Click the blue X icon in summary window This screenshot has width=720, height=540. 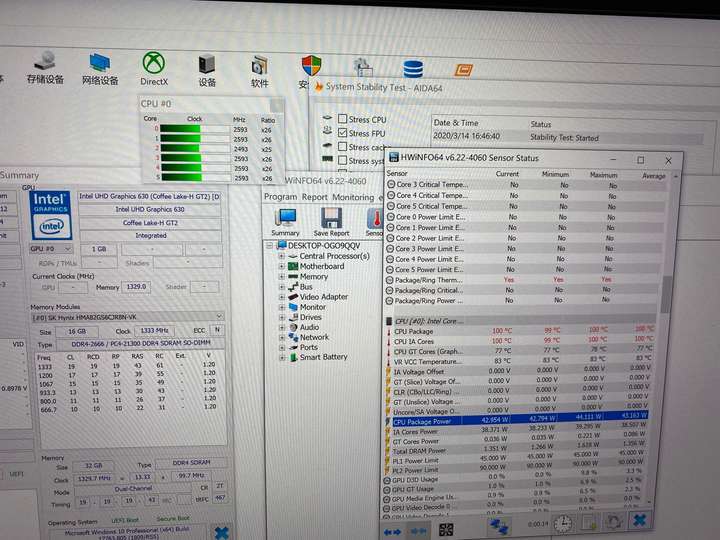point(221,533)
